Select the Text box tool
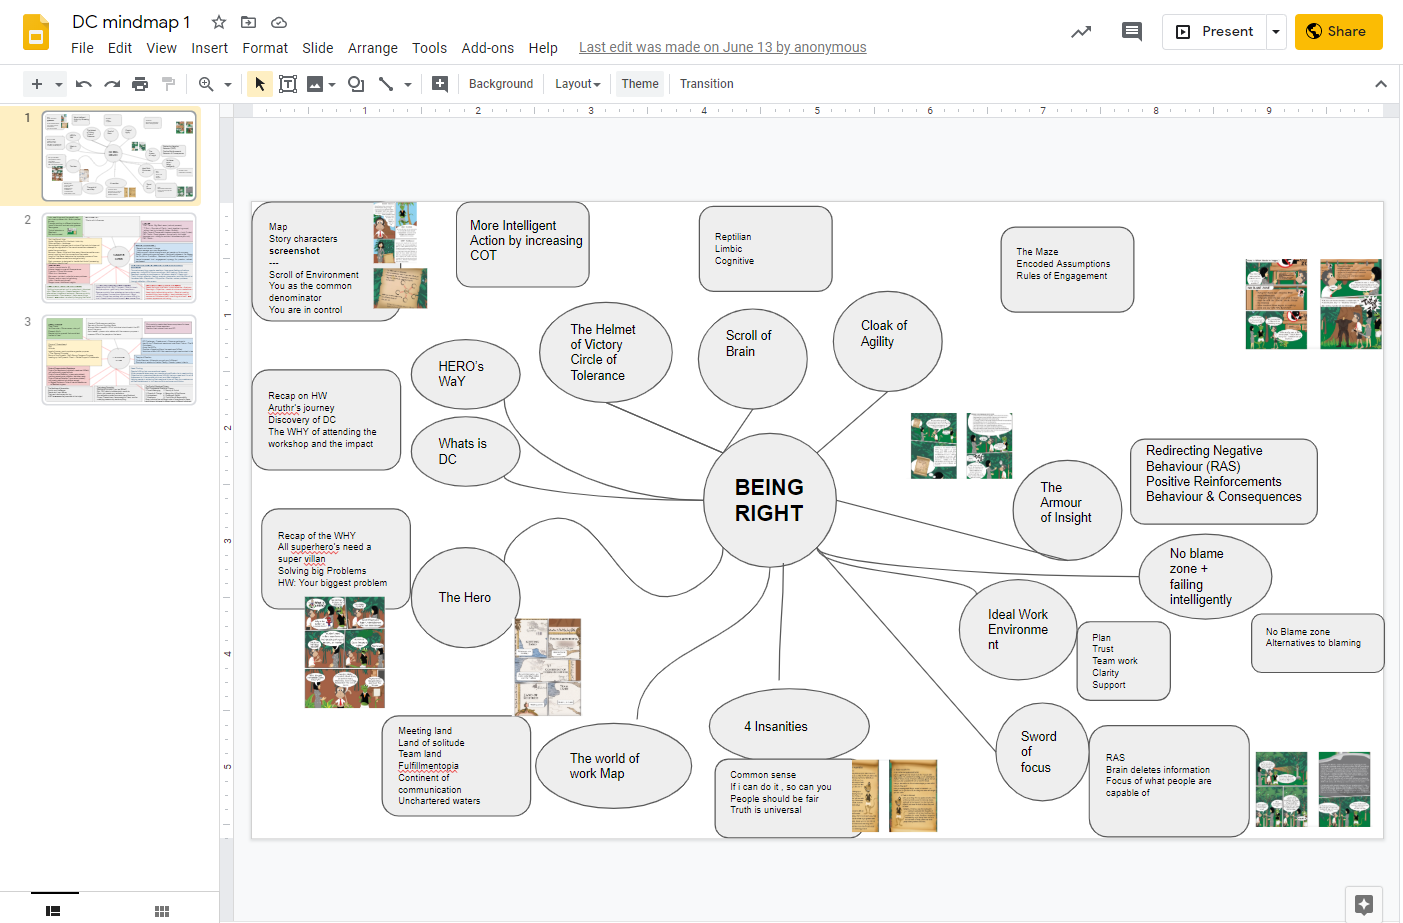Screen dimensions: 1403x923 [288, 84]
